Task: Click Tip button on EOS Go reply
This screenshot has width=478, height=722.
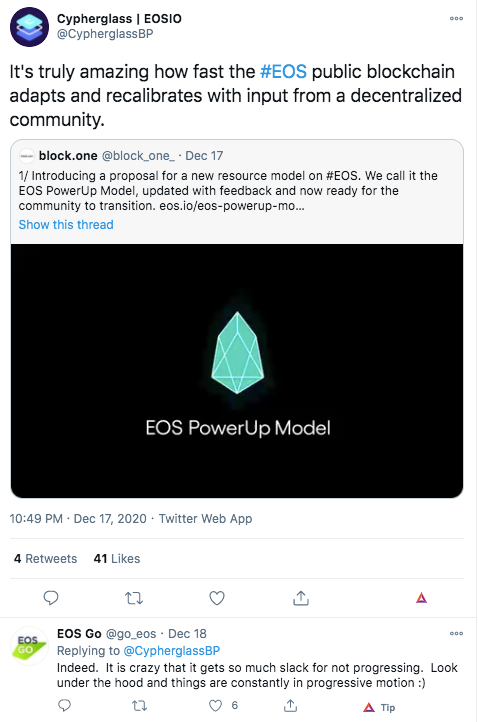Action: [x=379, y=707]
